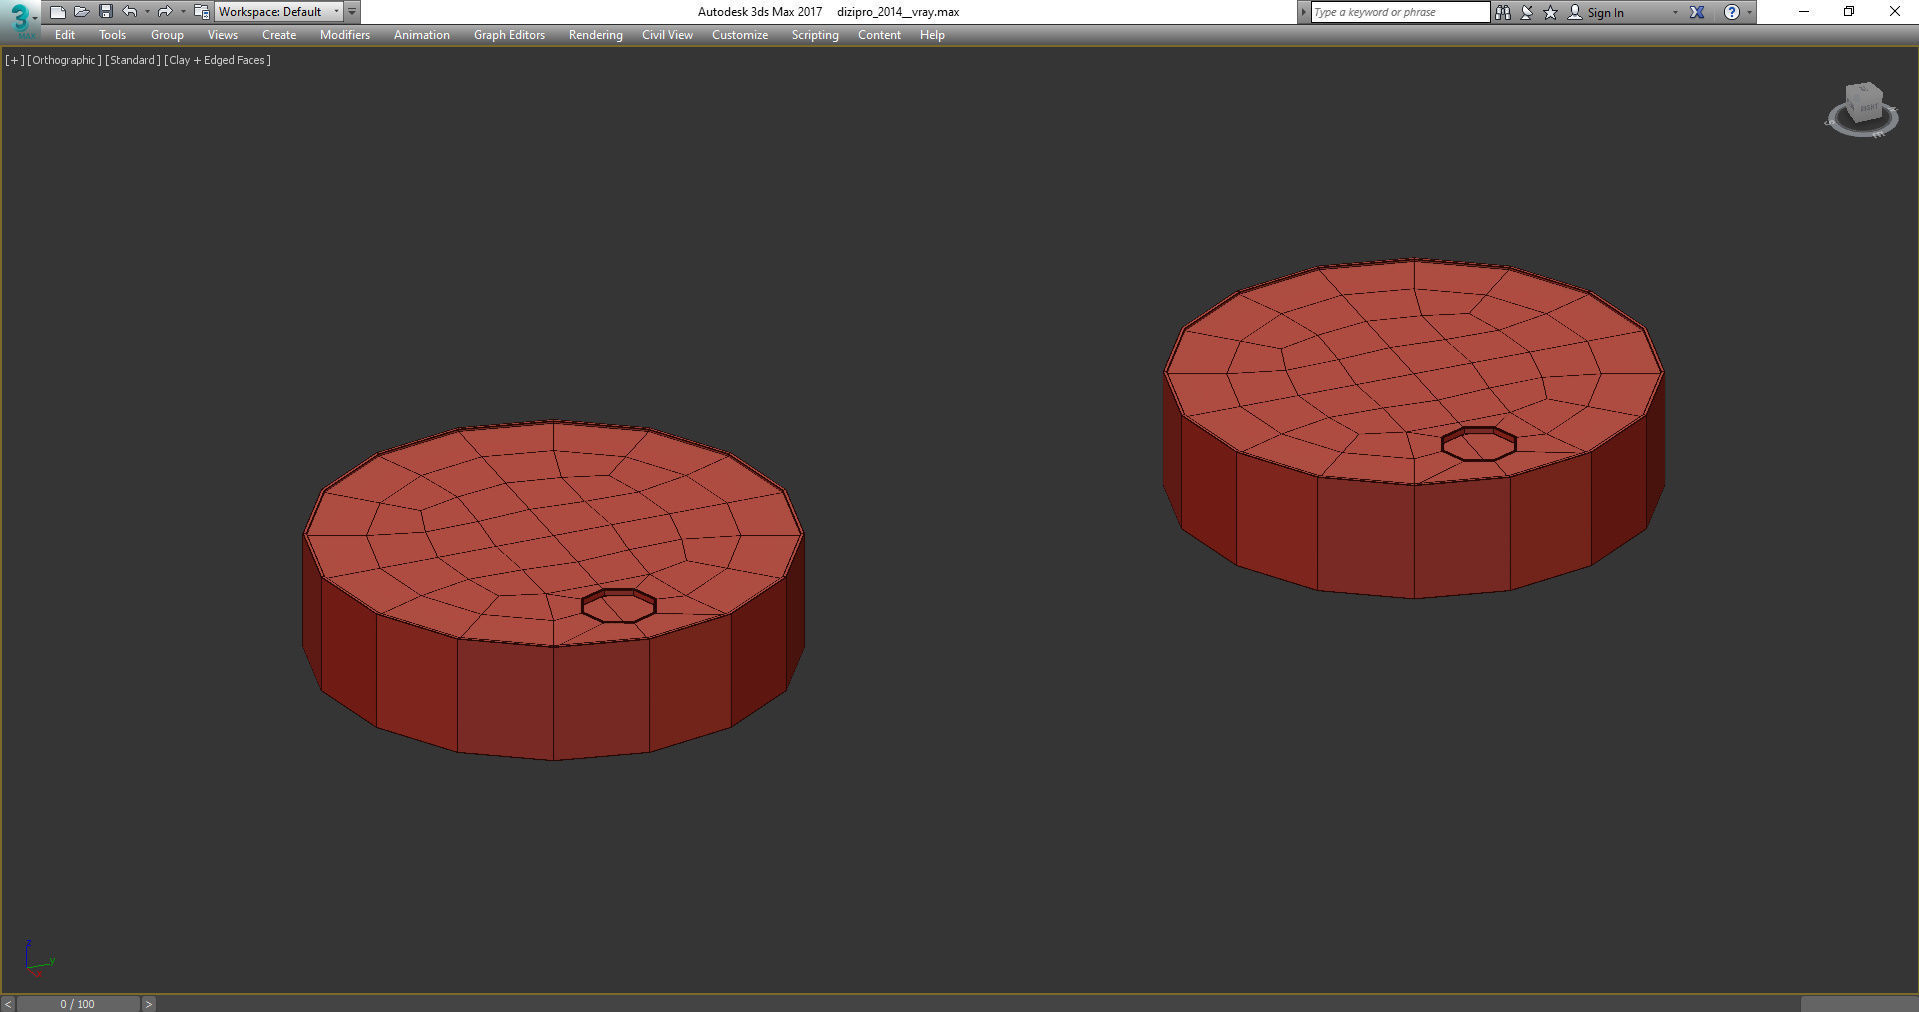Restore down the 3ds Max window
Viewport: 1919px width, 1012px height.
tap(1849, 12)
